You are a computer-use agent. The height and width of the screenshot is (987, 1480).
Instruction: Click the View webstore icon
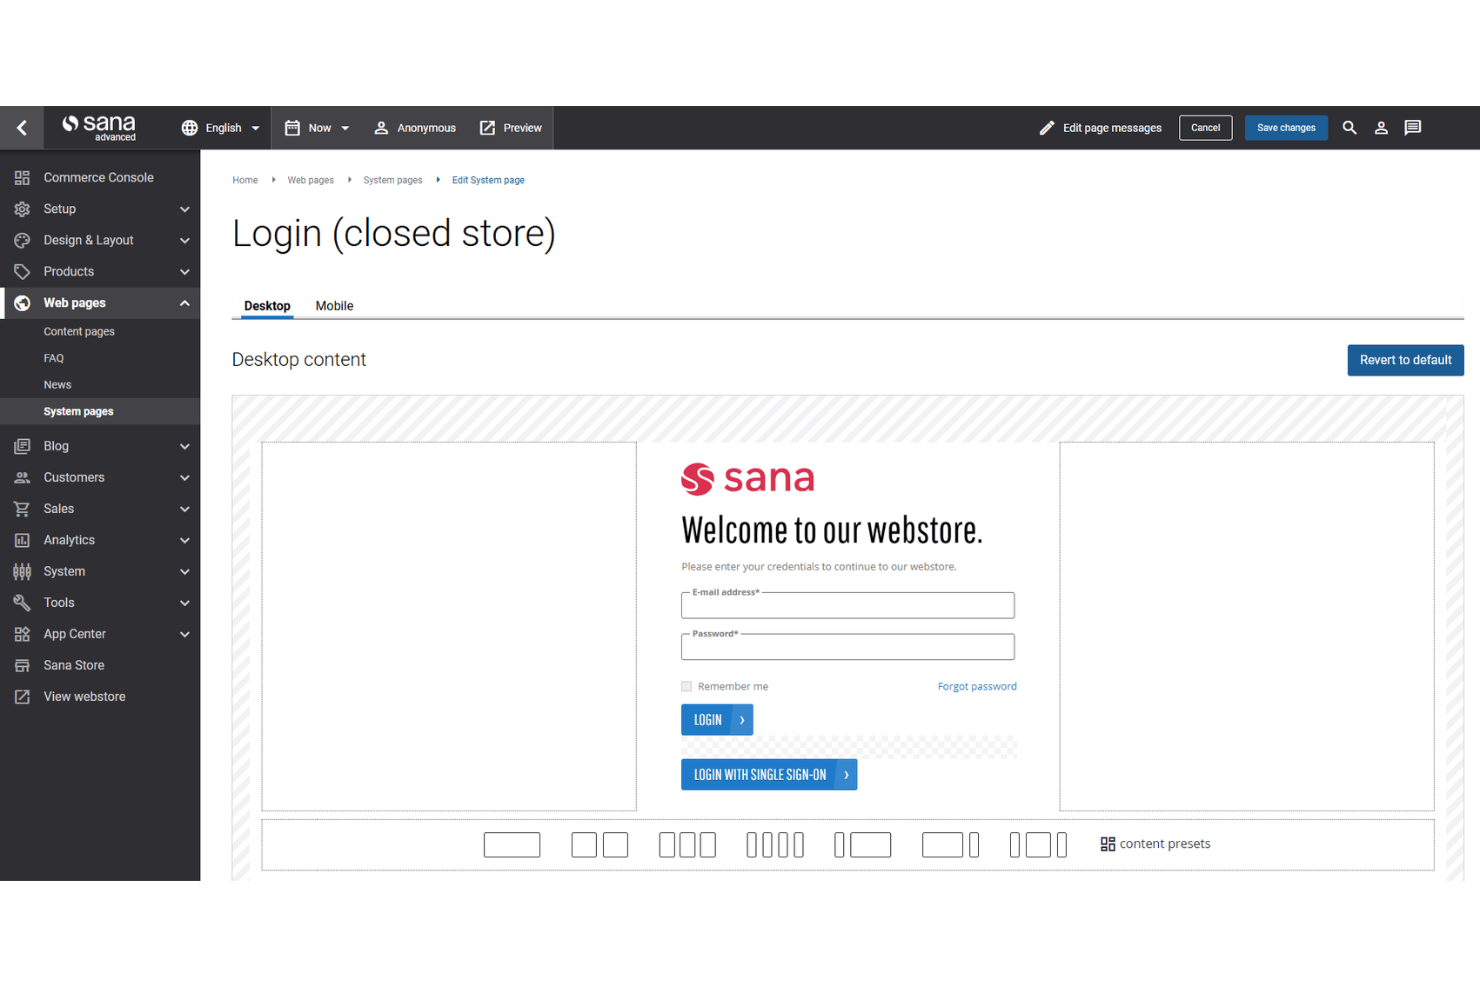tap(22, 697)
